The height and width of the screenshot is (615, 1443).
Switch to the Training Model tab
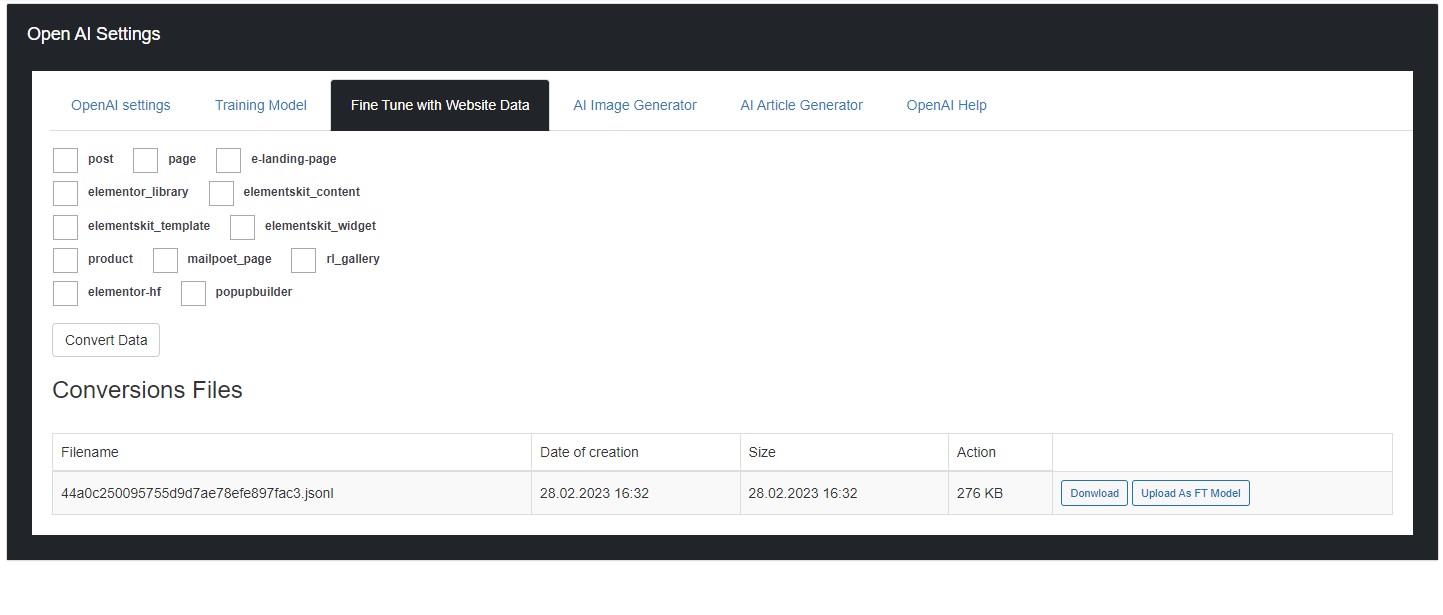[x=261, y=105]
